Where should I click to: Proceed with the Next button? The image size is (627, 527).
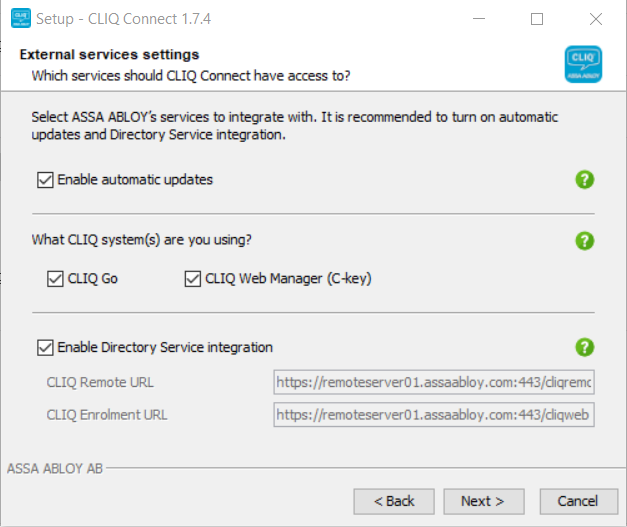(x=484, y=501)
